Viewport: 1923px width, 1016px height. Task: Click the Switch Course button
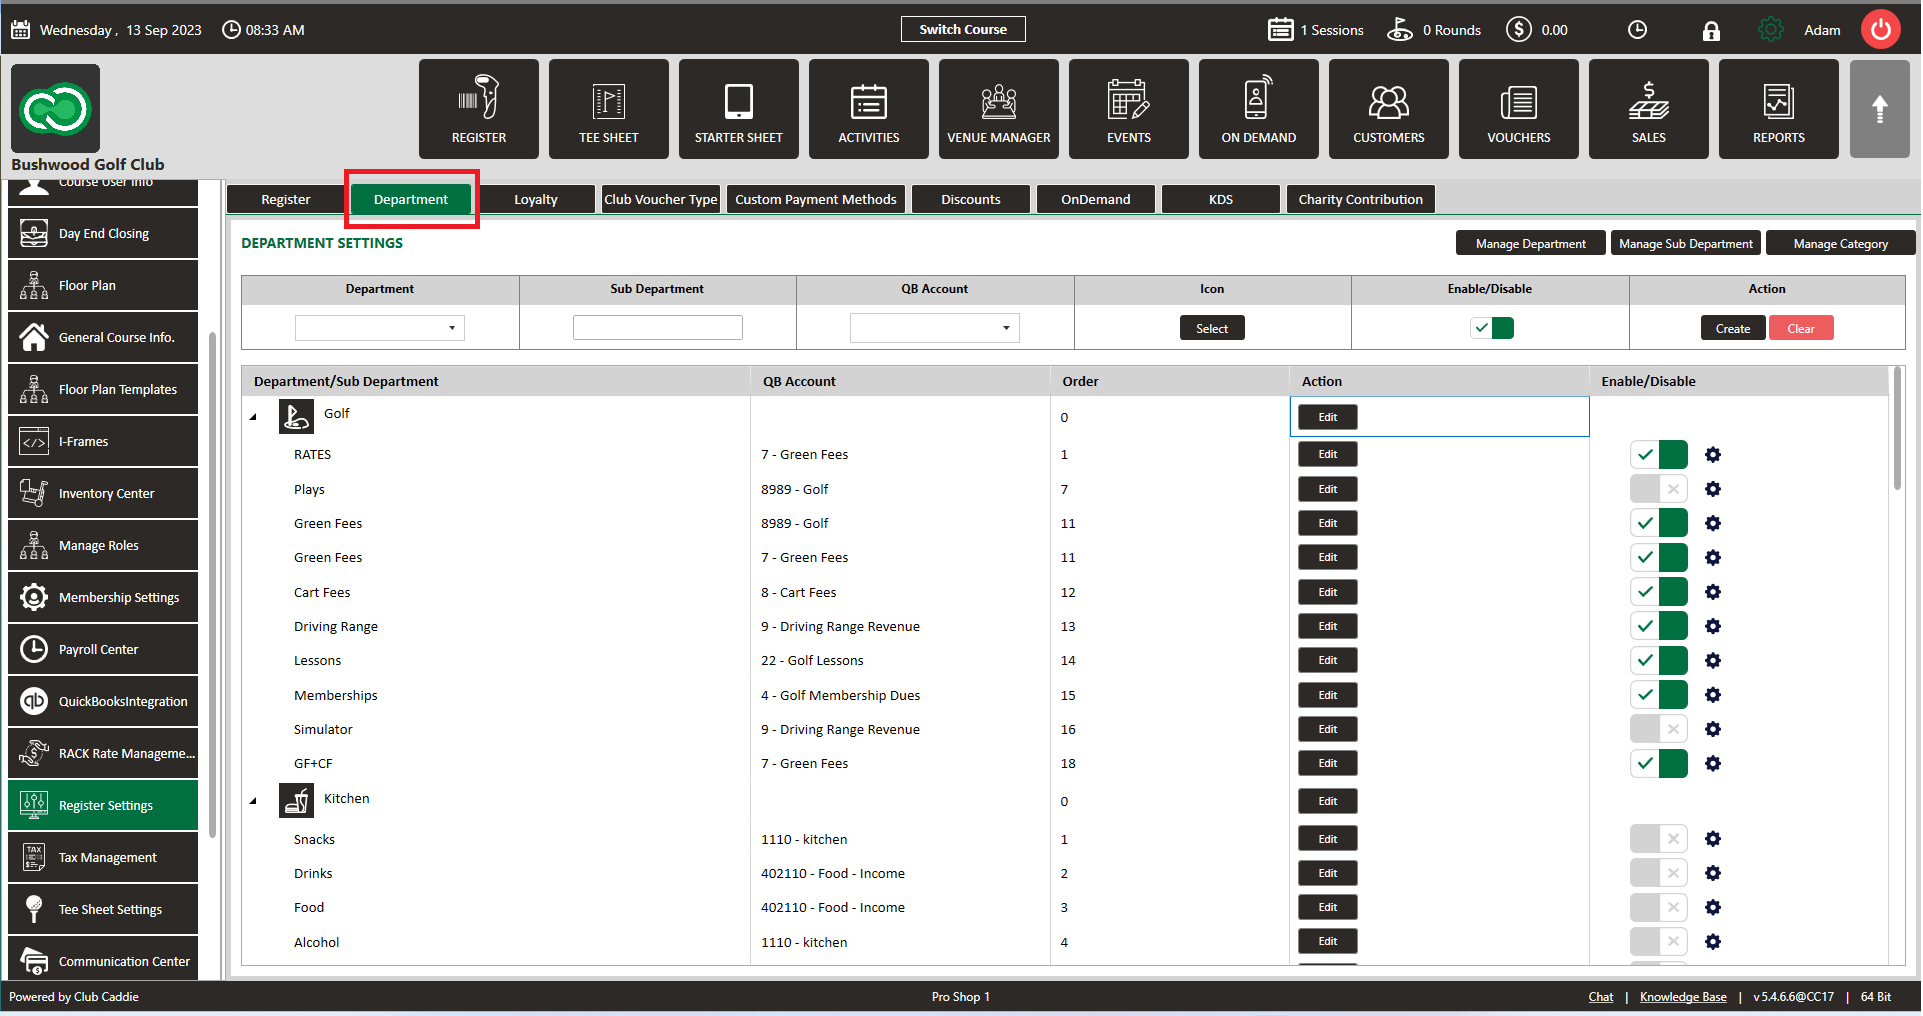(963, 29)
